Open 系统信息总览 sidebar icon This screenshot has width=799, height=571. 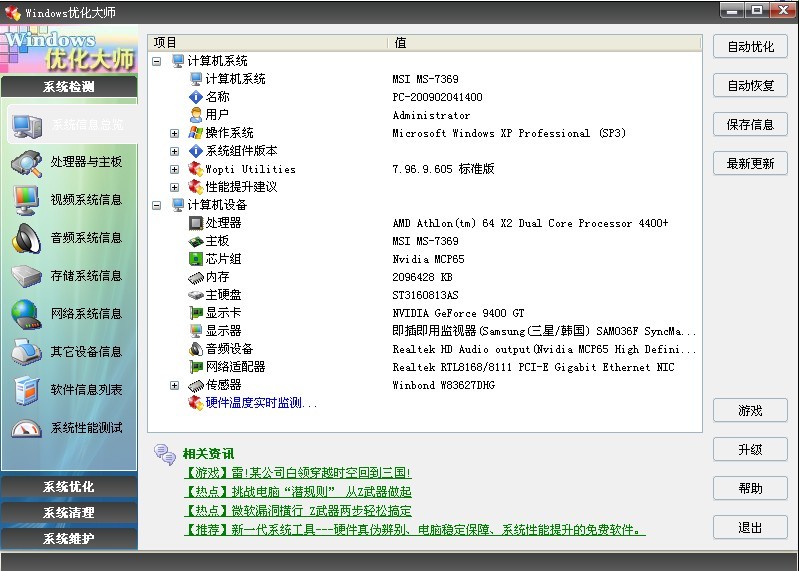pos(28,125)
